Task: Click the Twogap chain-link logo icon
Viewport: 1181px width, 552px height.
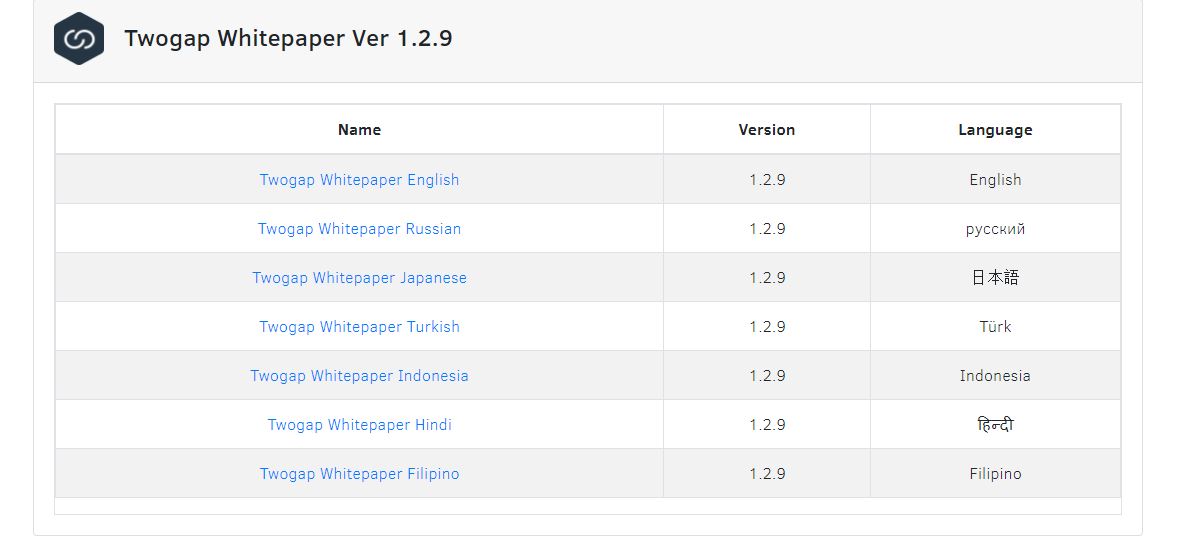Action: tap(79, 38)
